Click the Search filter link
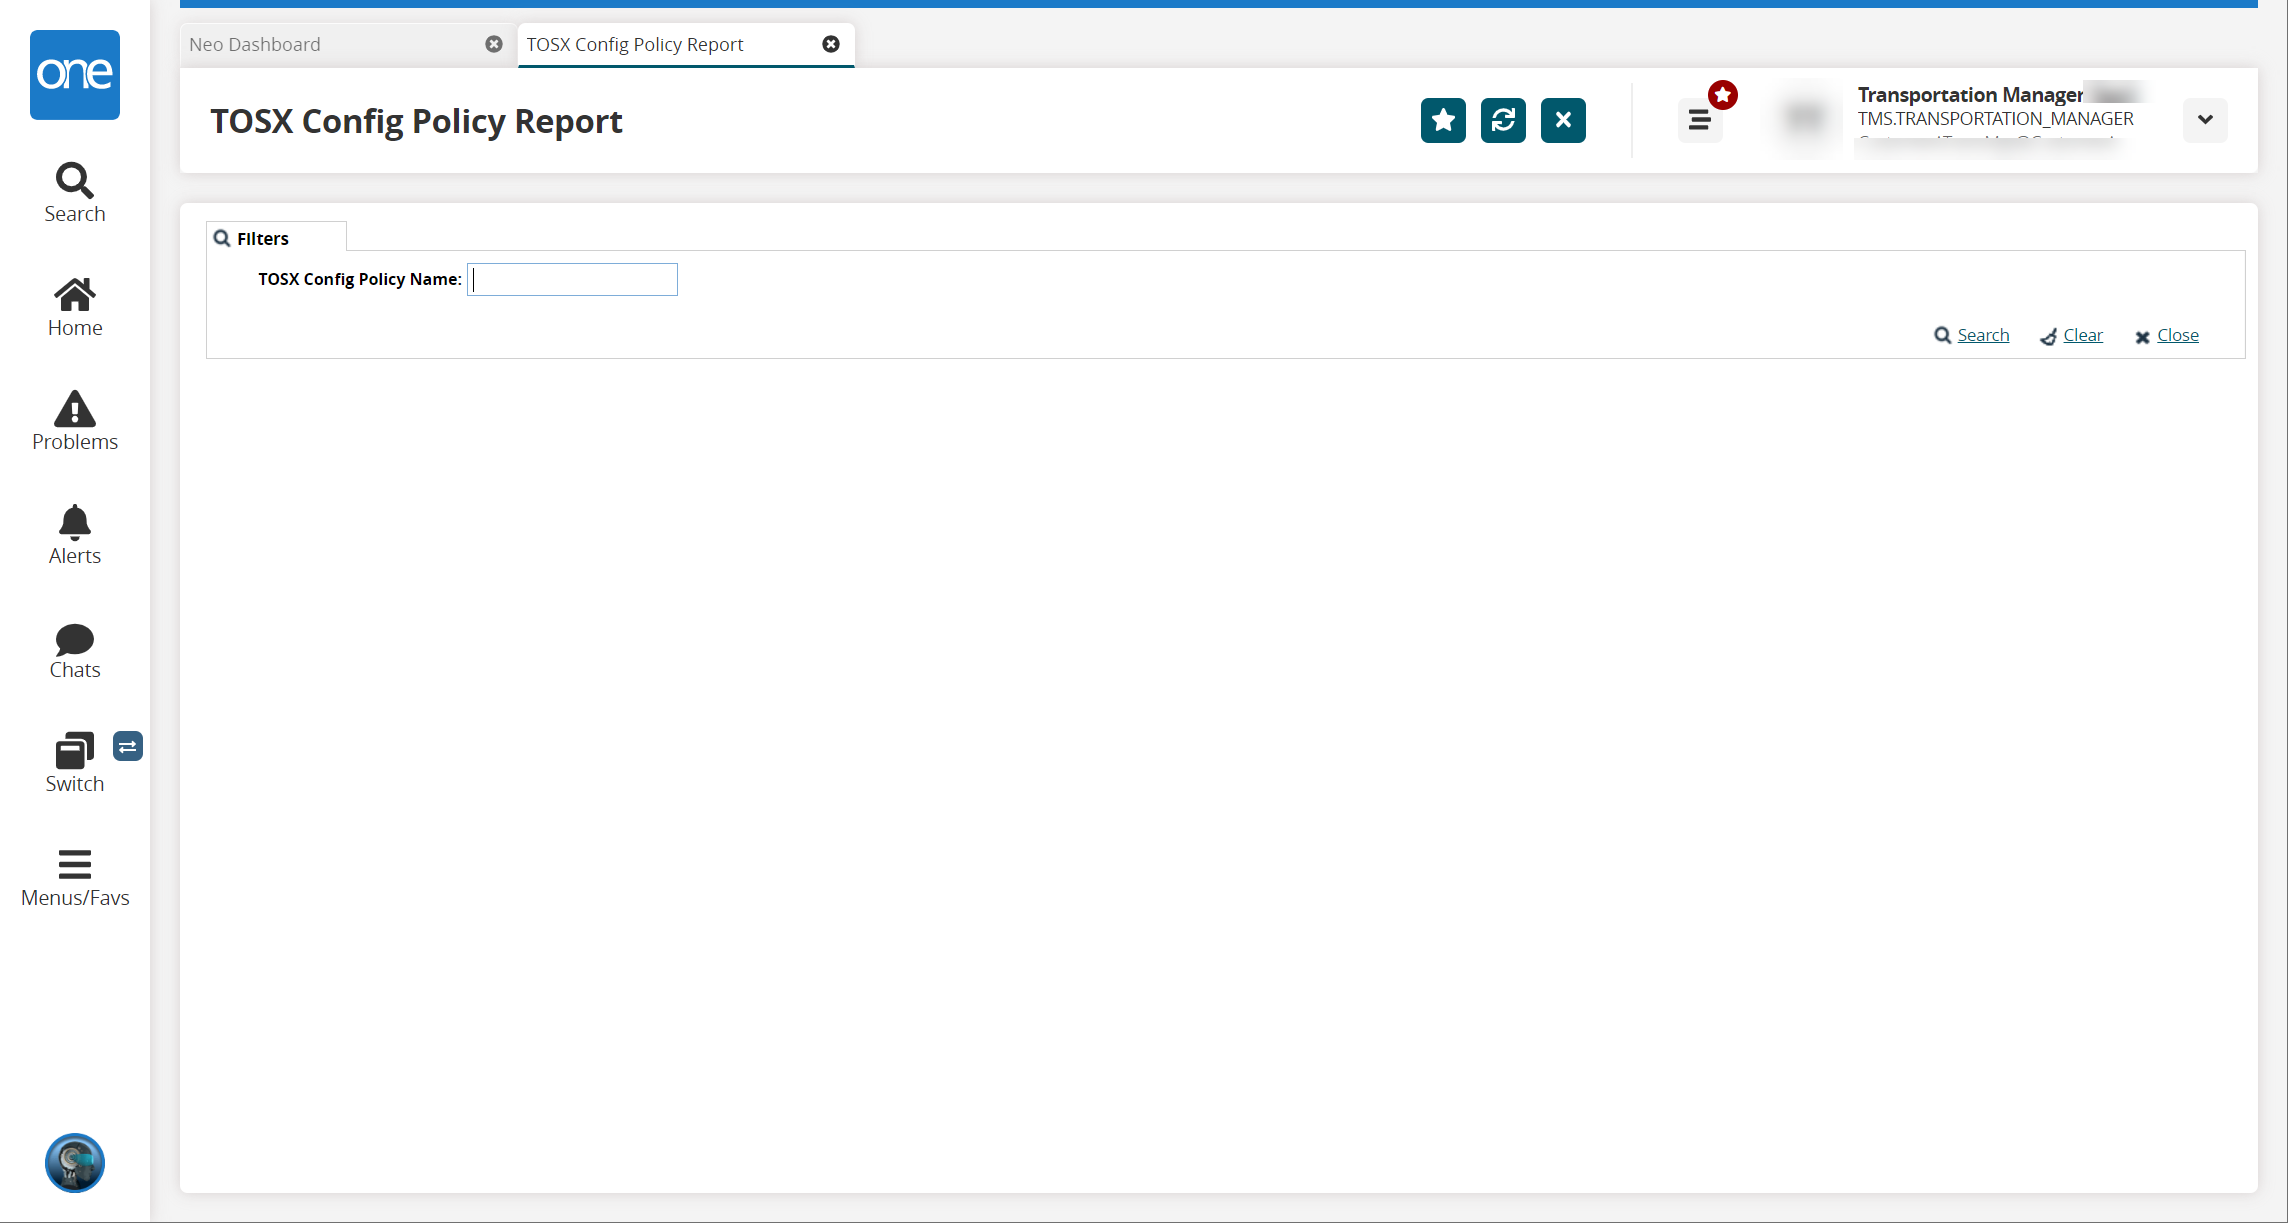 pos(1982,335)
